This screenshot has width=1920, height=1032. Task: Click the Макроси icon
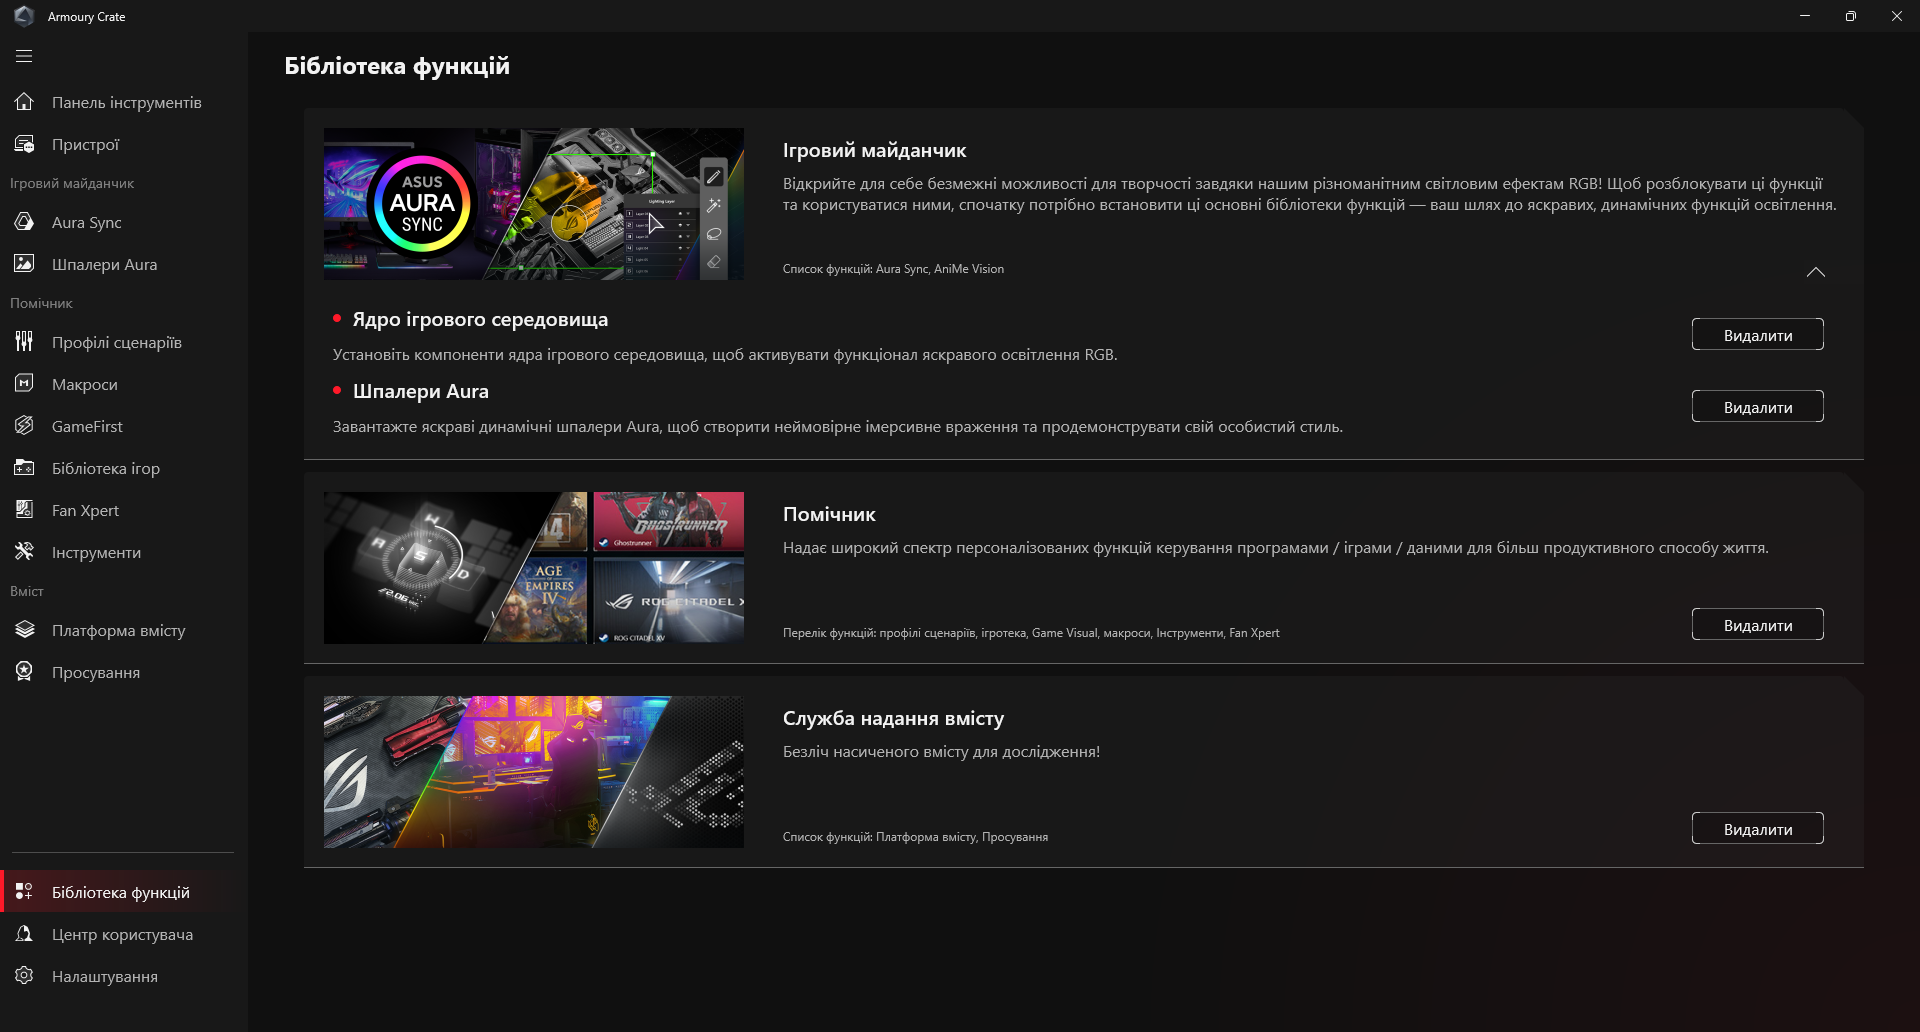click(24, 384)
